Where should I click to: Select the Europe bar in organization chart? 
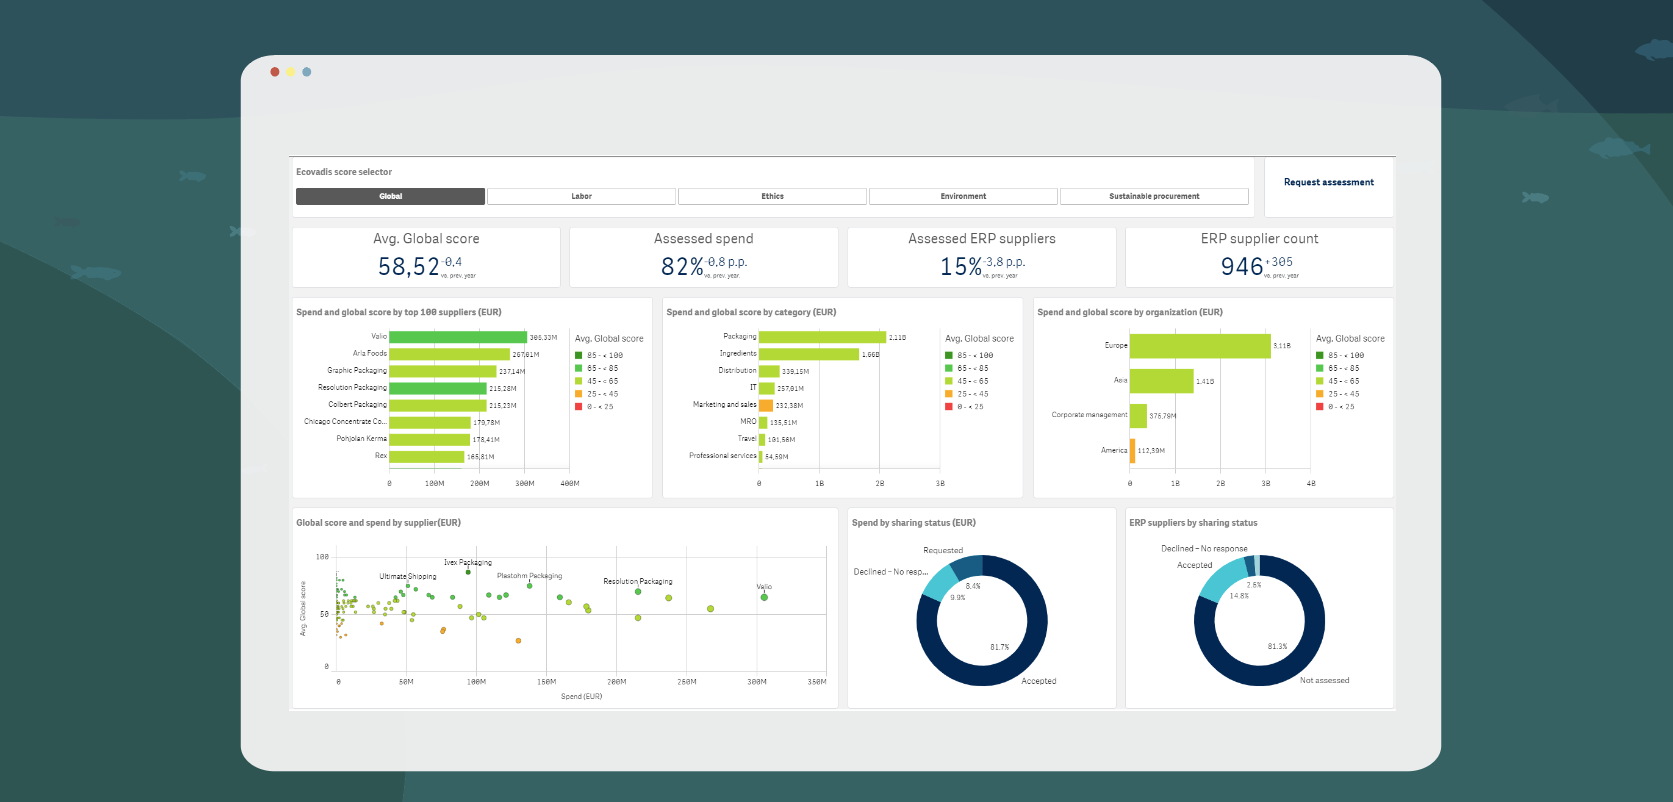coord(1199,346)
